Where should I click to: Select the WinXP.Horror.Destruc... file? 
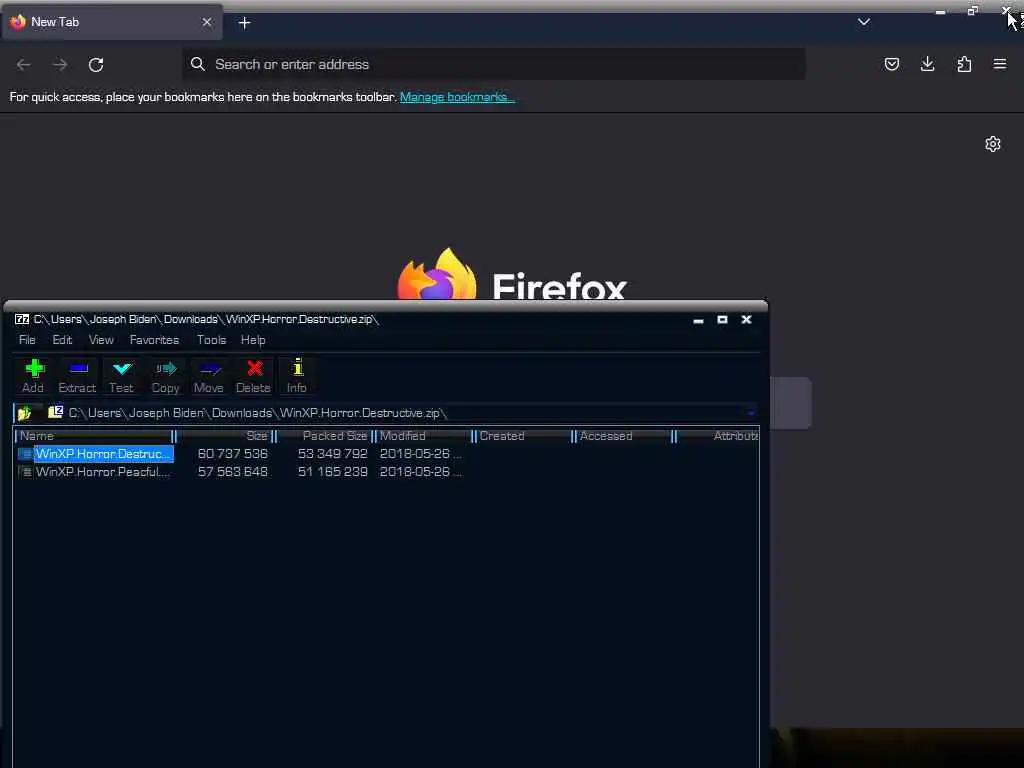103,454
